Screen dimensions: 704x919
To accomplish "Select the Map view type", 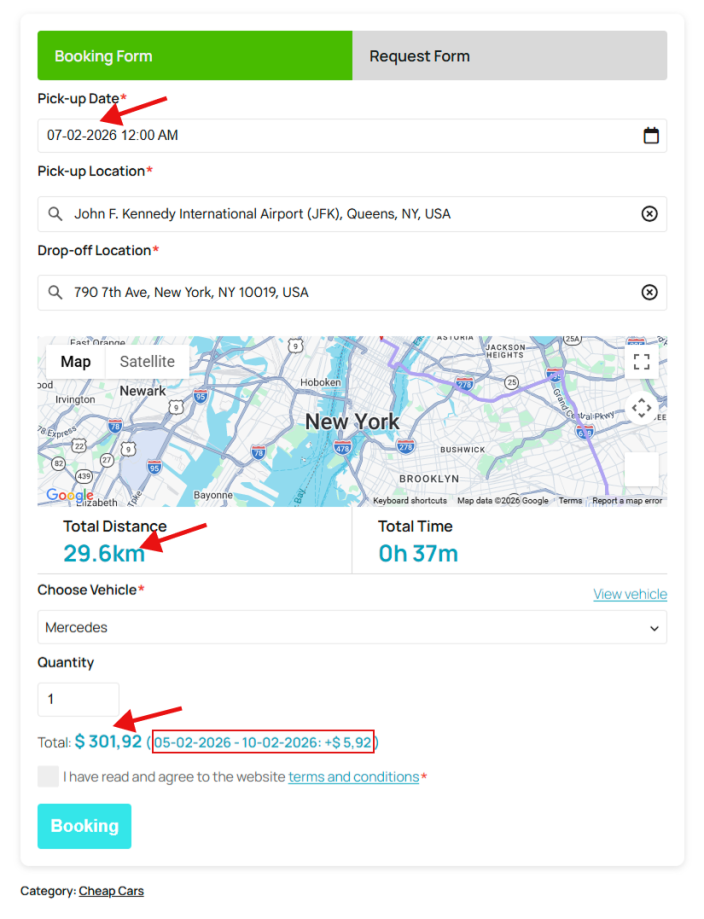I will [x=76, y=362].
